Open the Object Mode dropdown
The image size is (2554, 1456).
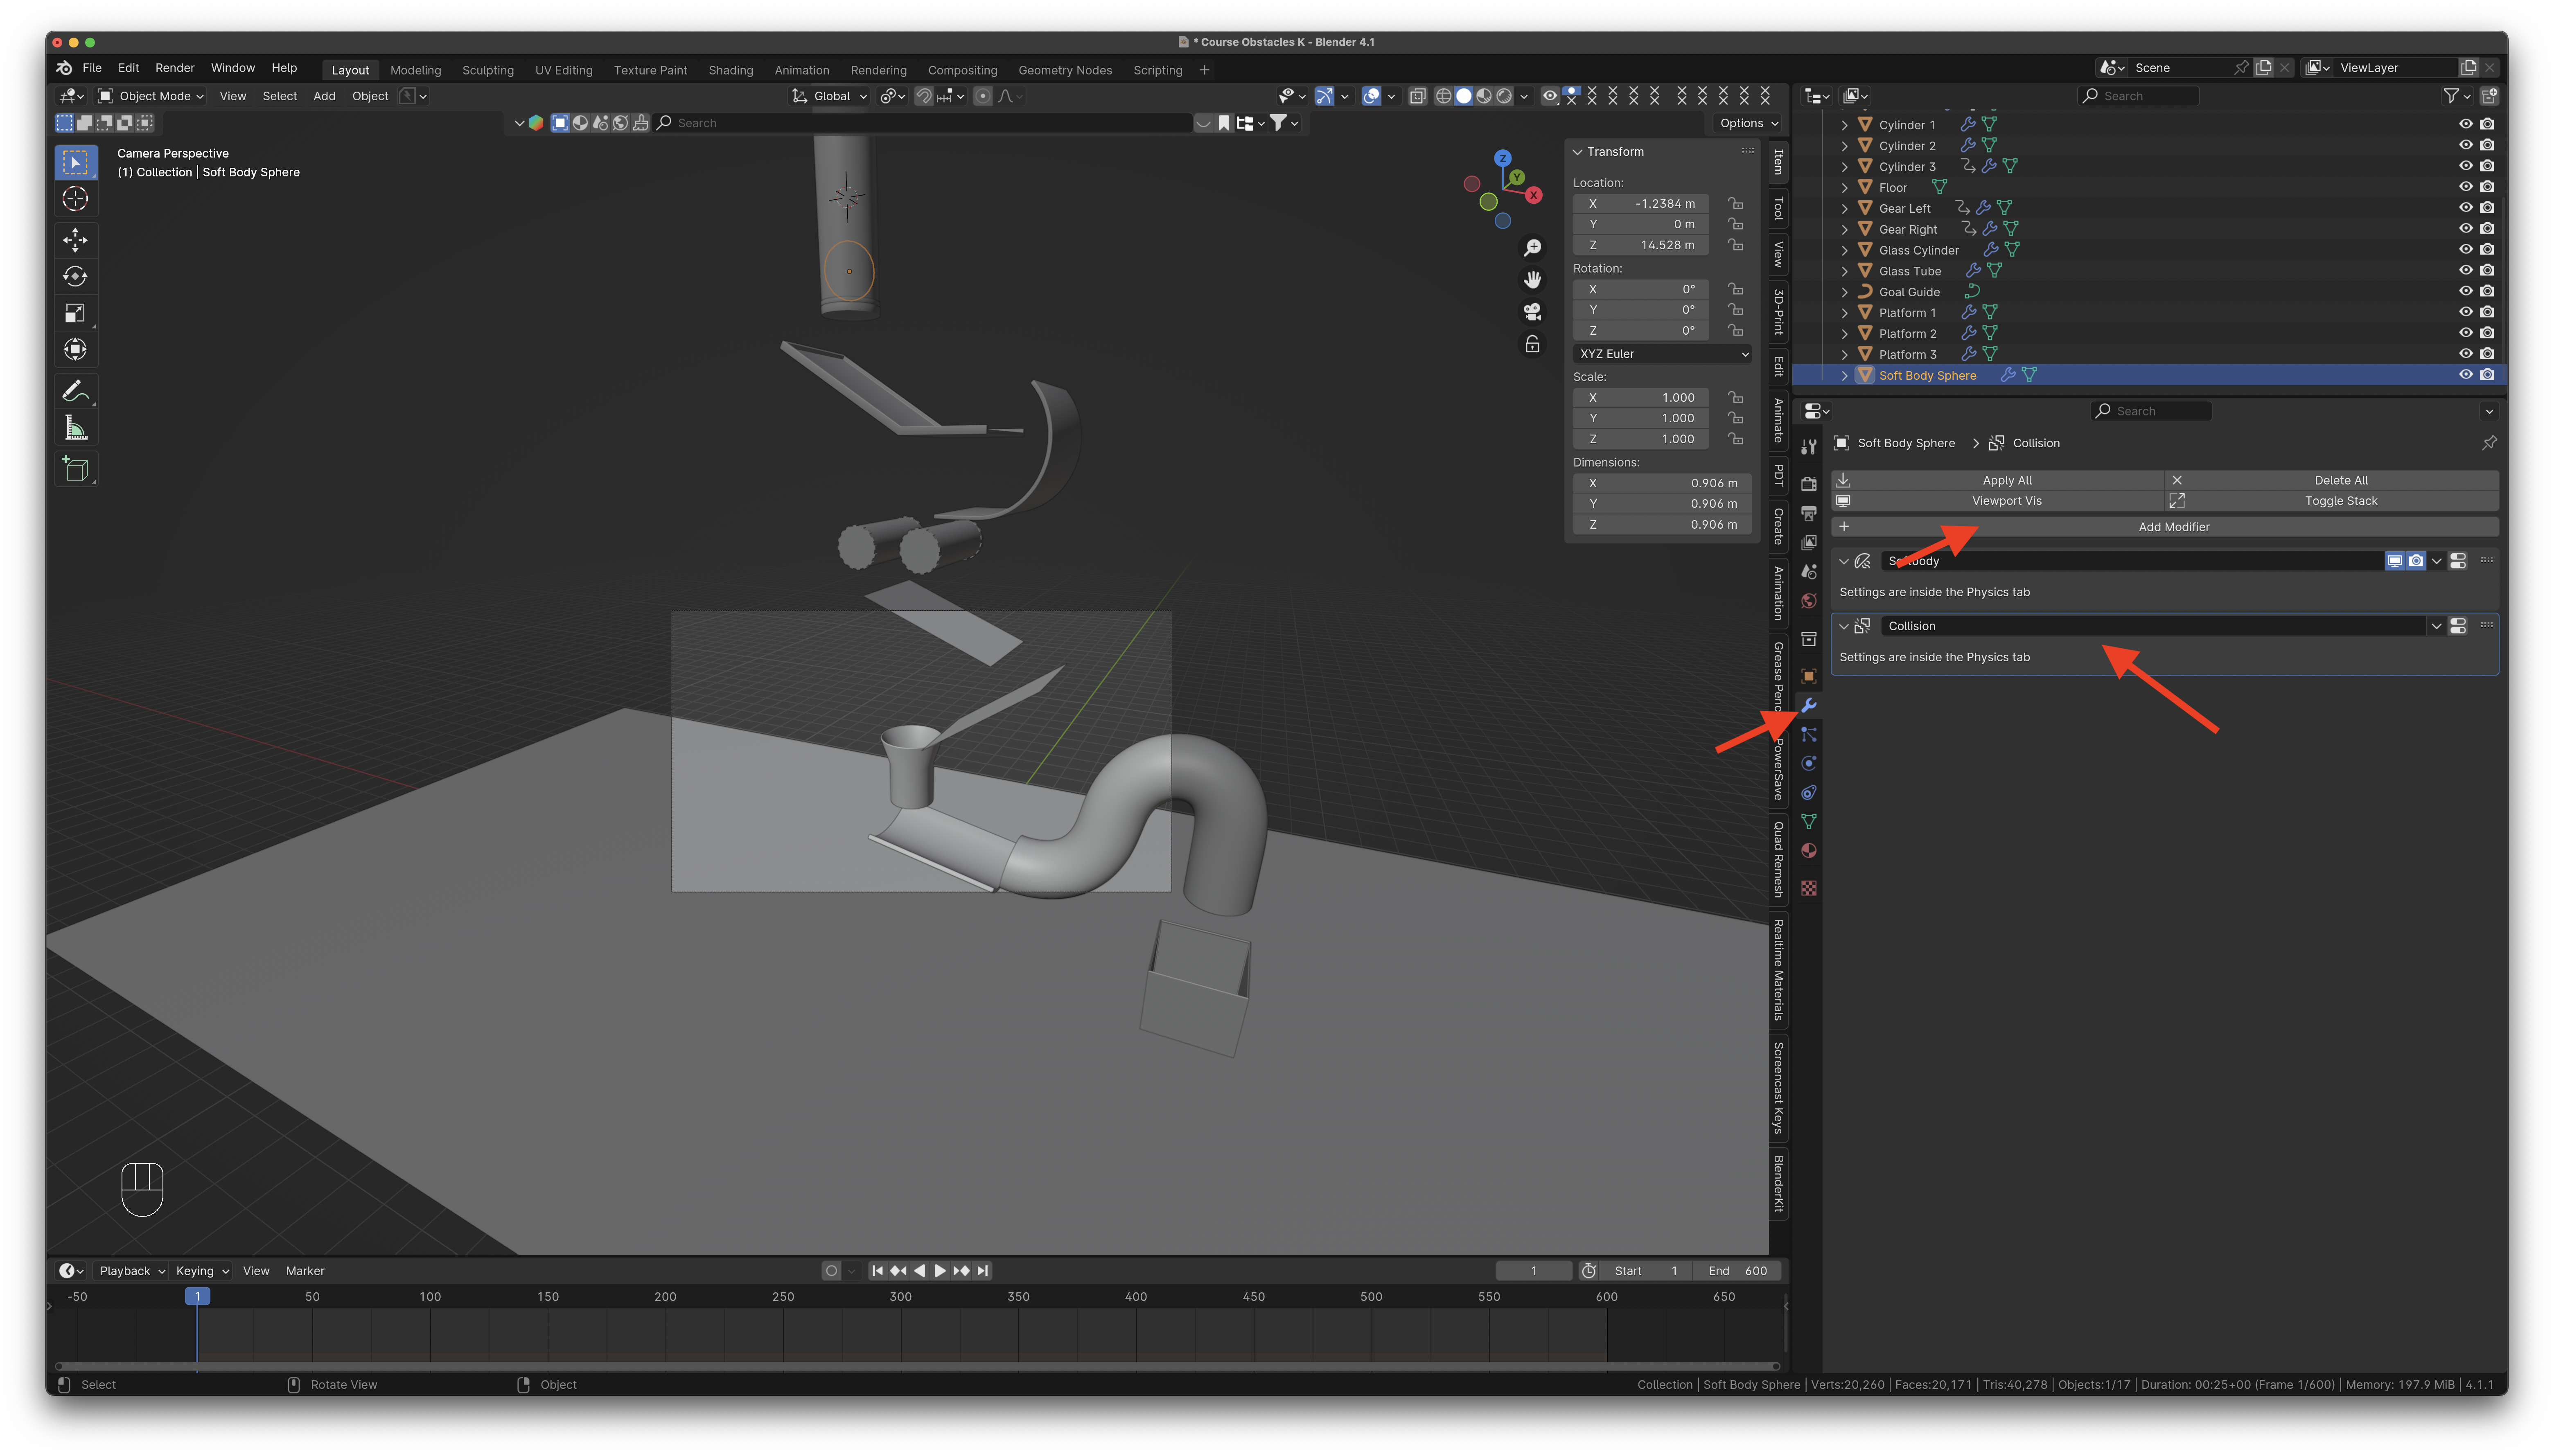point(152,96)
